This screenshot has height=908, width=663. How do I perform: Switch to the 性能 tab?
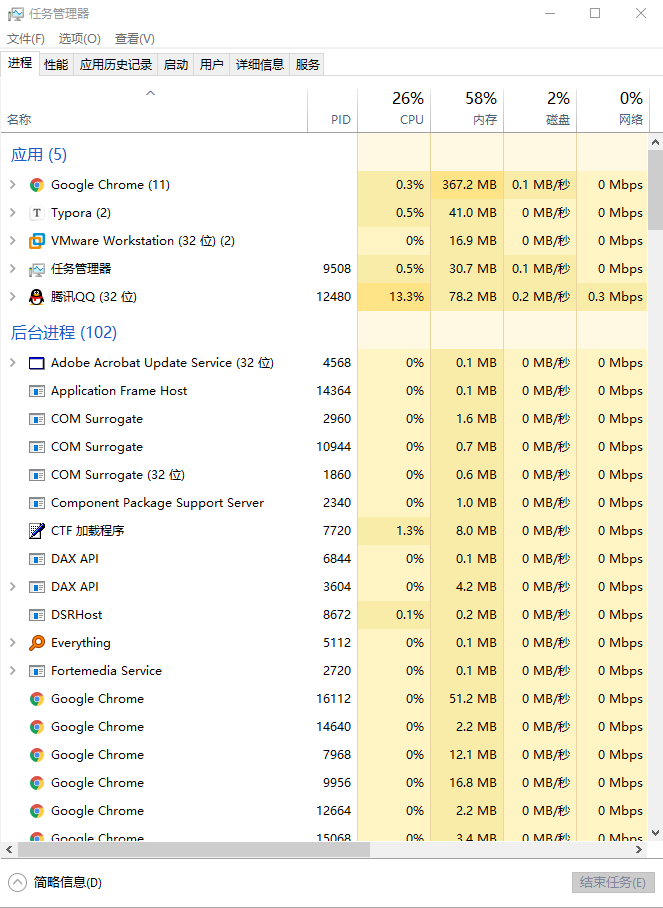tap(56, 64)
